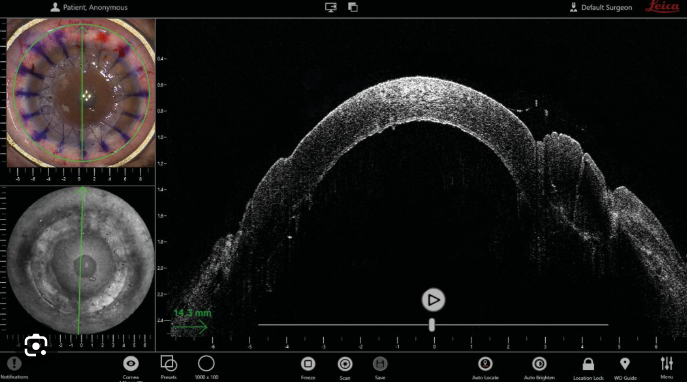This screenshot has width=687, height=382.
Task: Click the 14.3 mm scan length label
Action: 192,313
